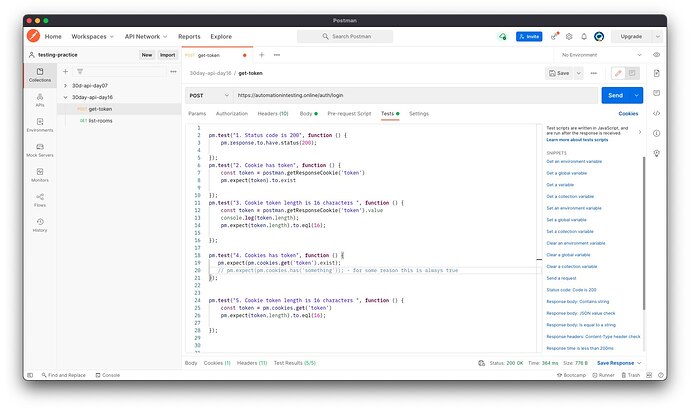The height and width of the screenshot is (411, 690).
Task: Open the No Environment selector
Action: 602,55
